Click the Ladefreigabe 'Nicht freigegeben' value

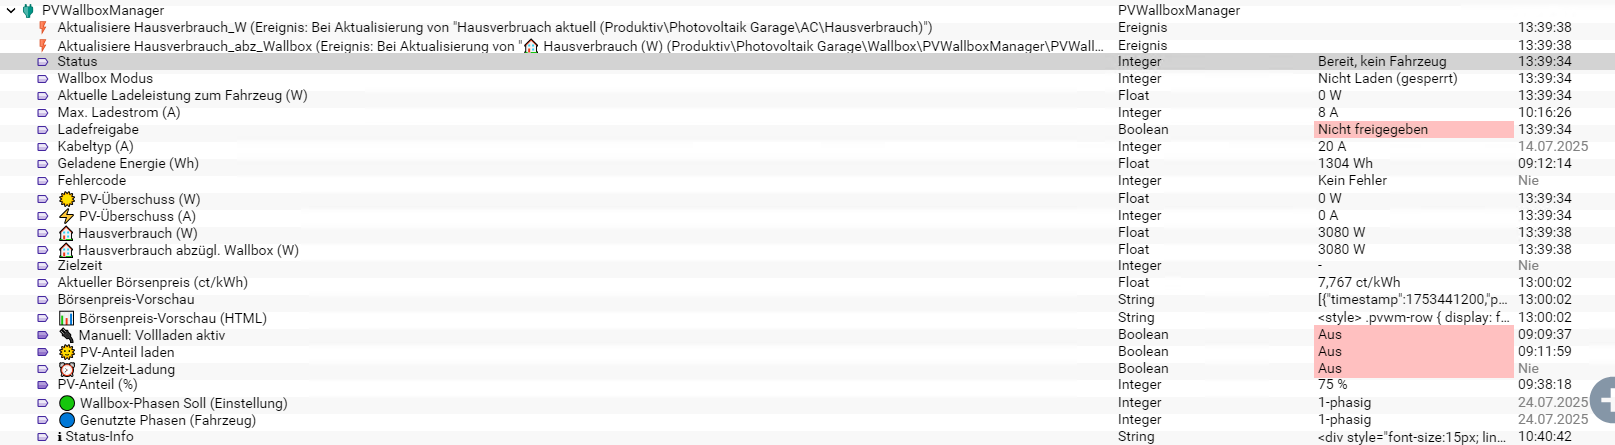[x=1412, y=130]
